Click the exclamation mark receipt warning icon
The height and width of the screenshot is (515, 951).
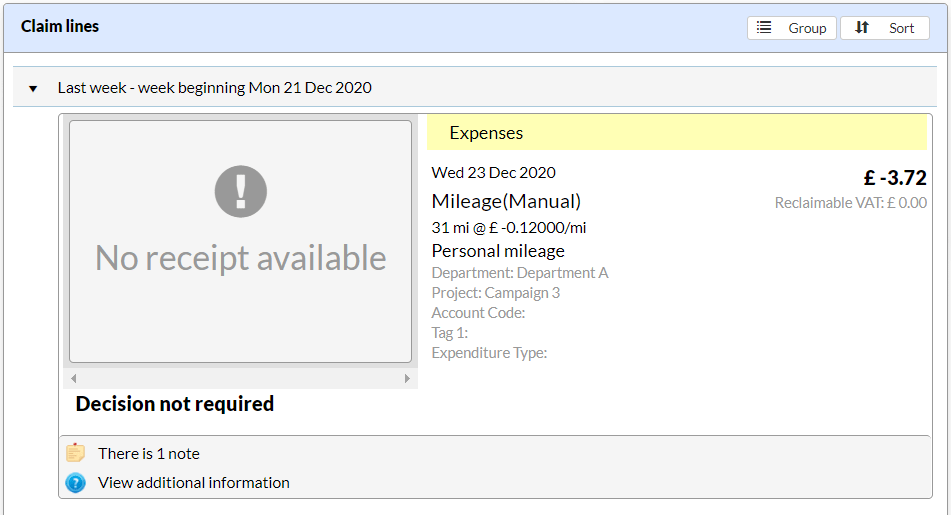[241, 191]
